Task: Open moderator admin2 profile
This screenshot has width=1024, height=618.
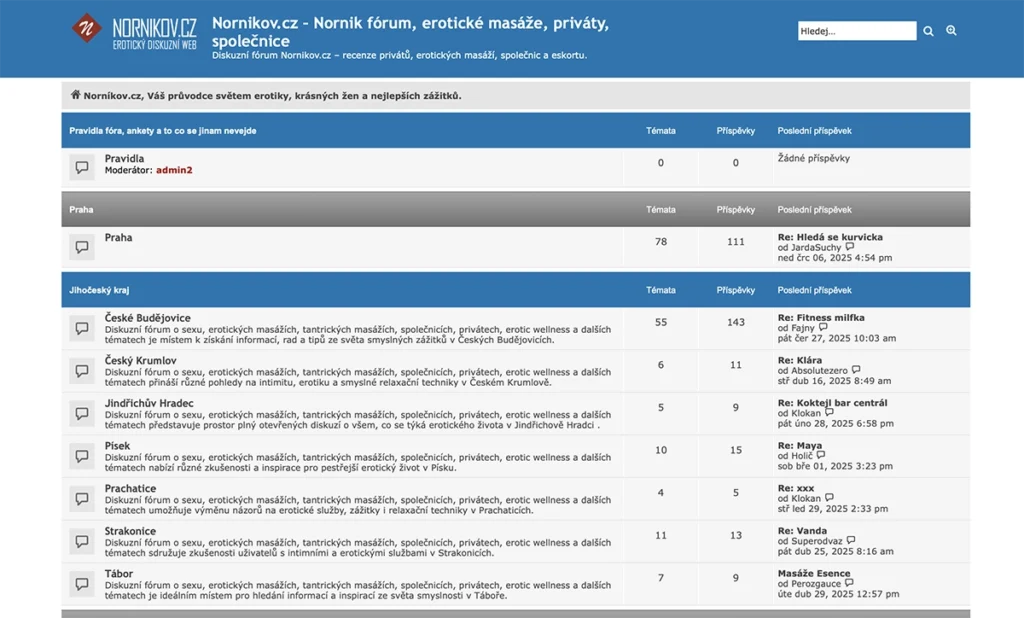Action: coord(174,170)
